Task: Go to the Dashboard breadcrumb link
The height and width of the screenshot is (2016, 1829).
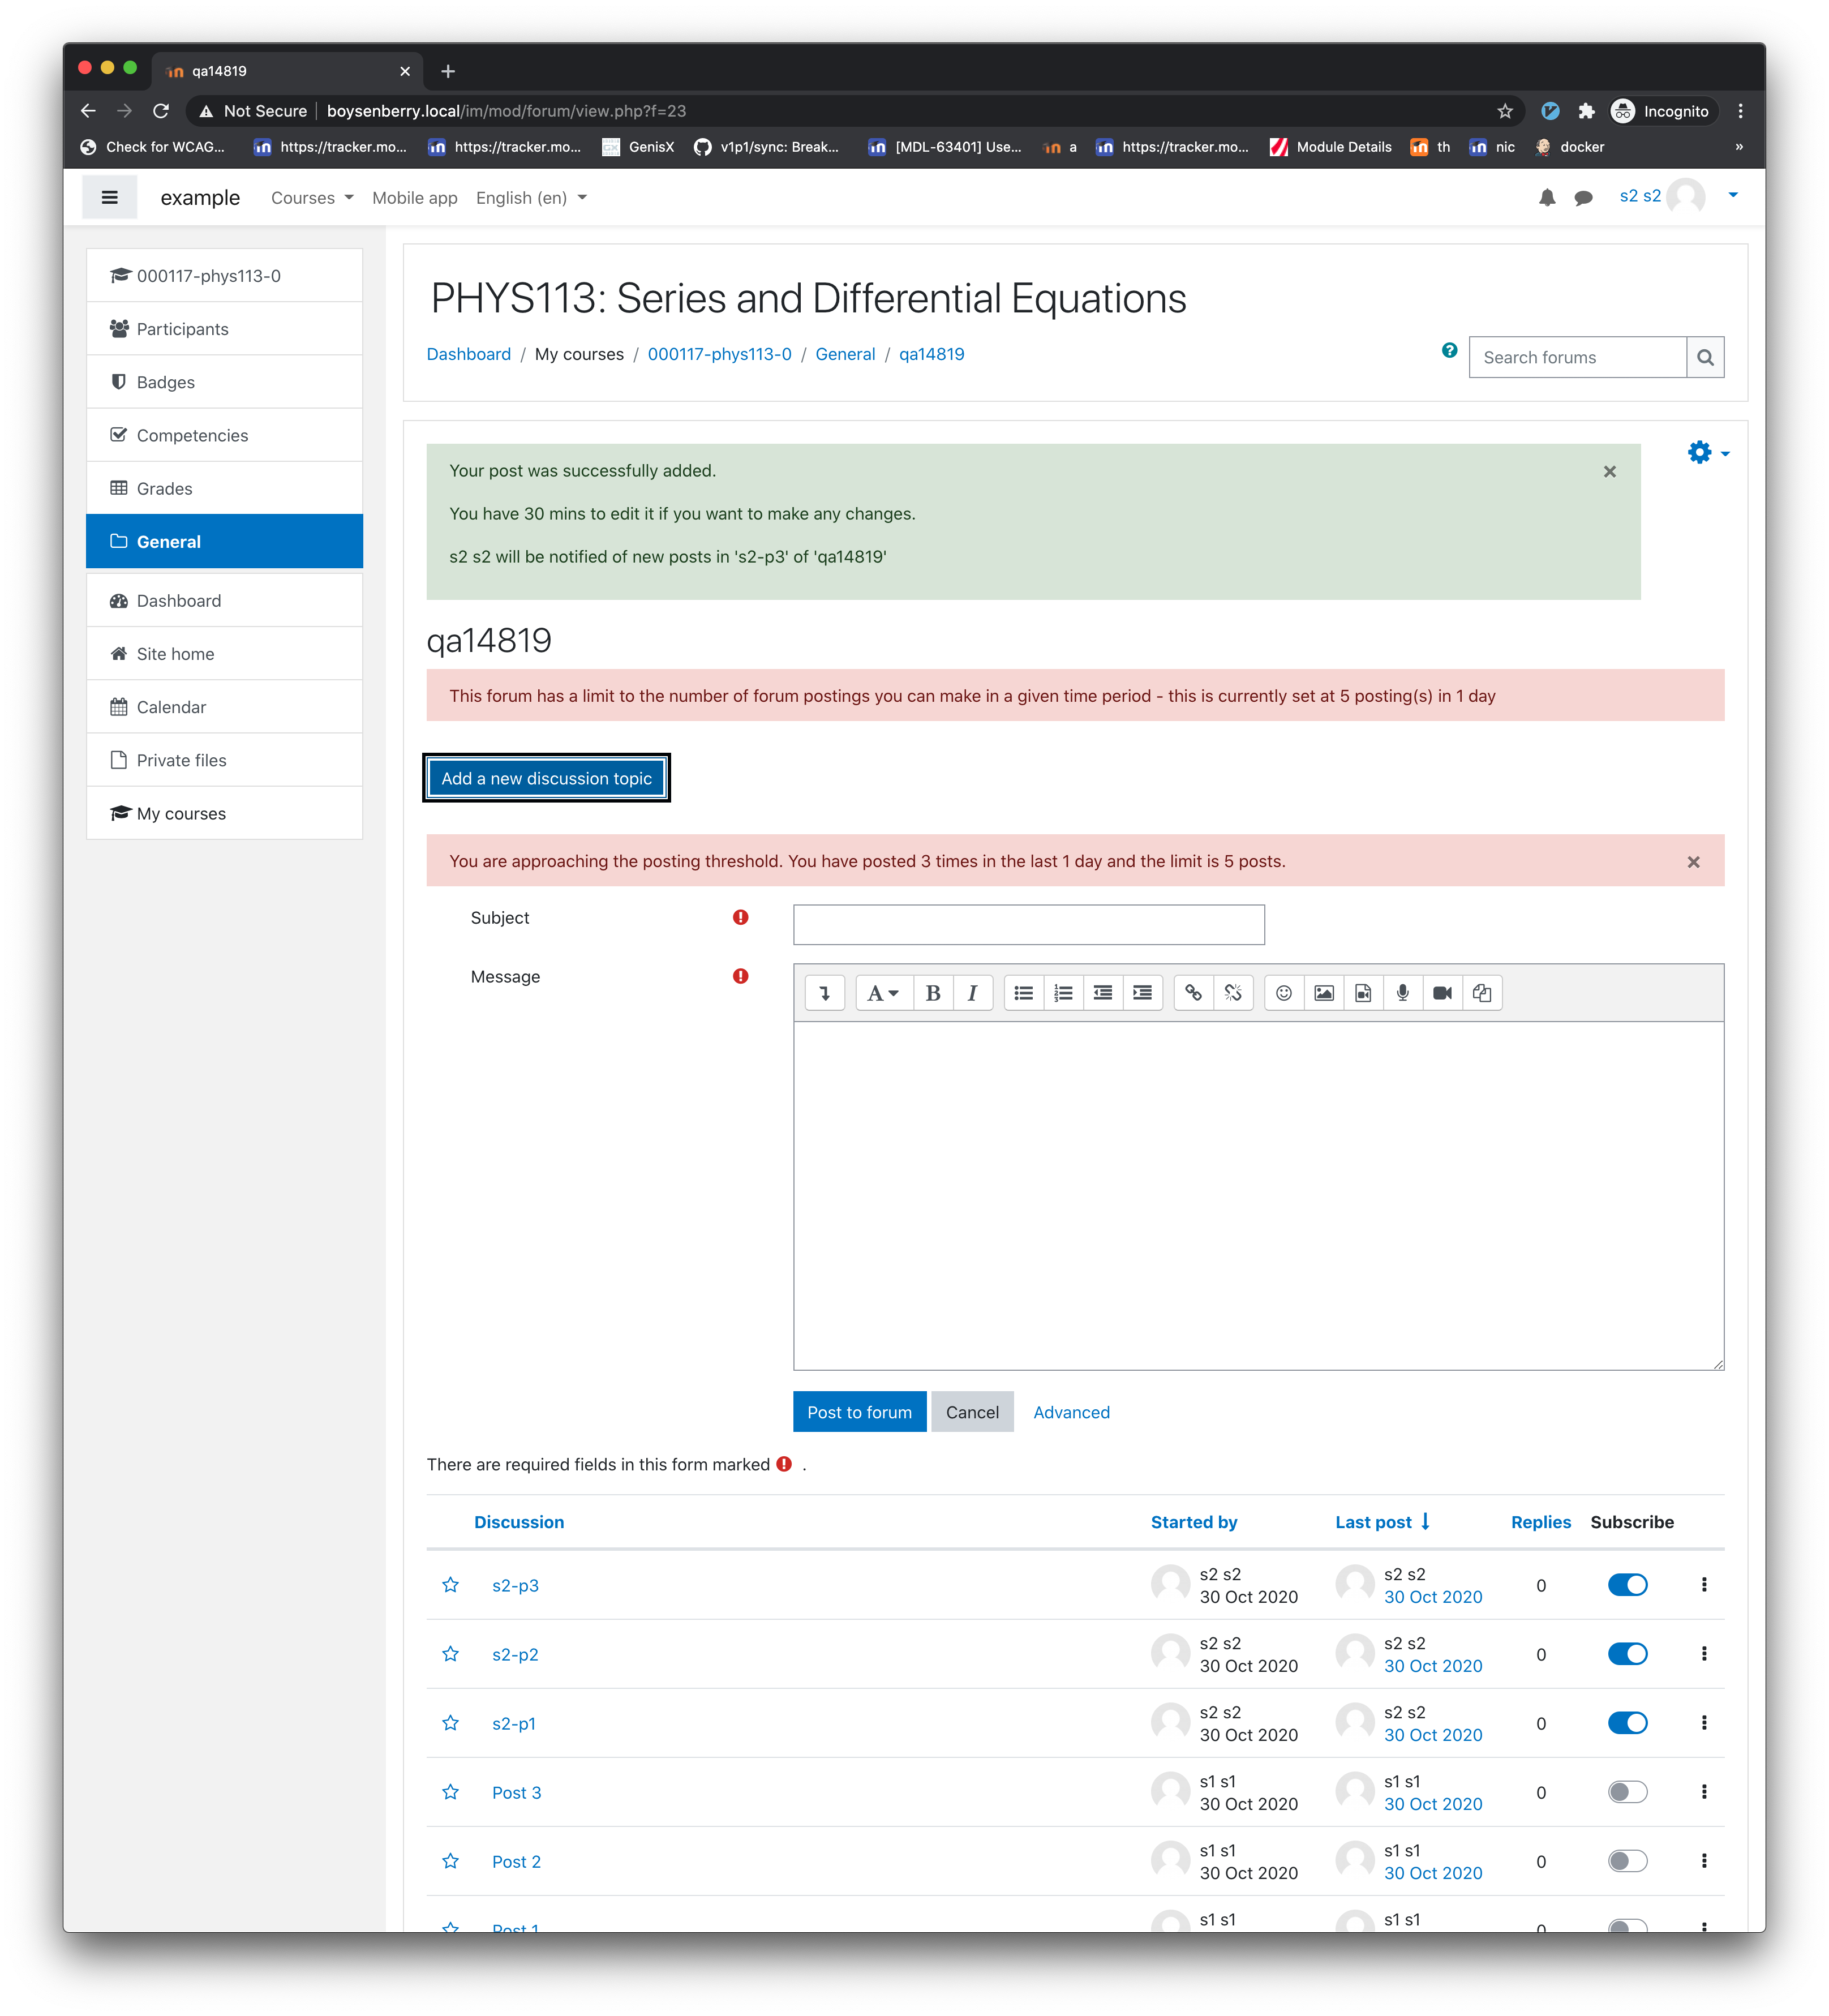Action: point(468,354)
